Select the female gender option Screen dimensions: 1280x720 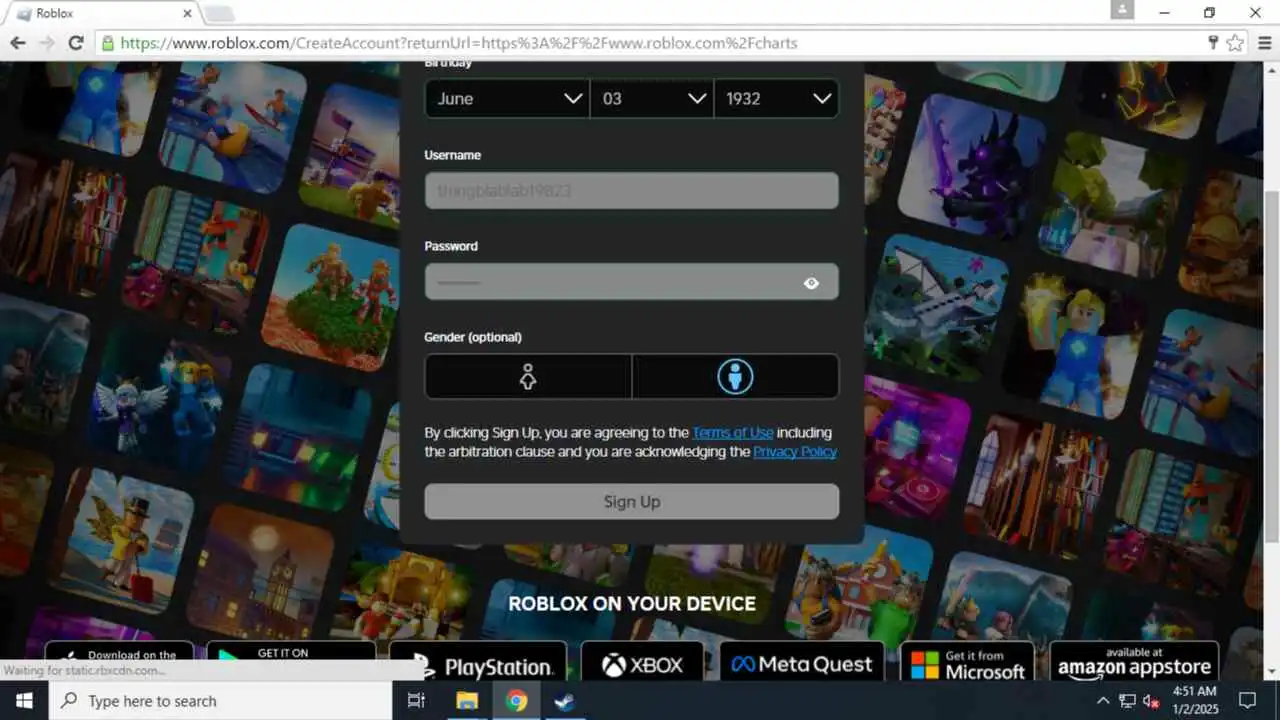click(528, 376)
